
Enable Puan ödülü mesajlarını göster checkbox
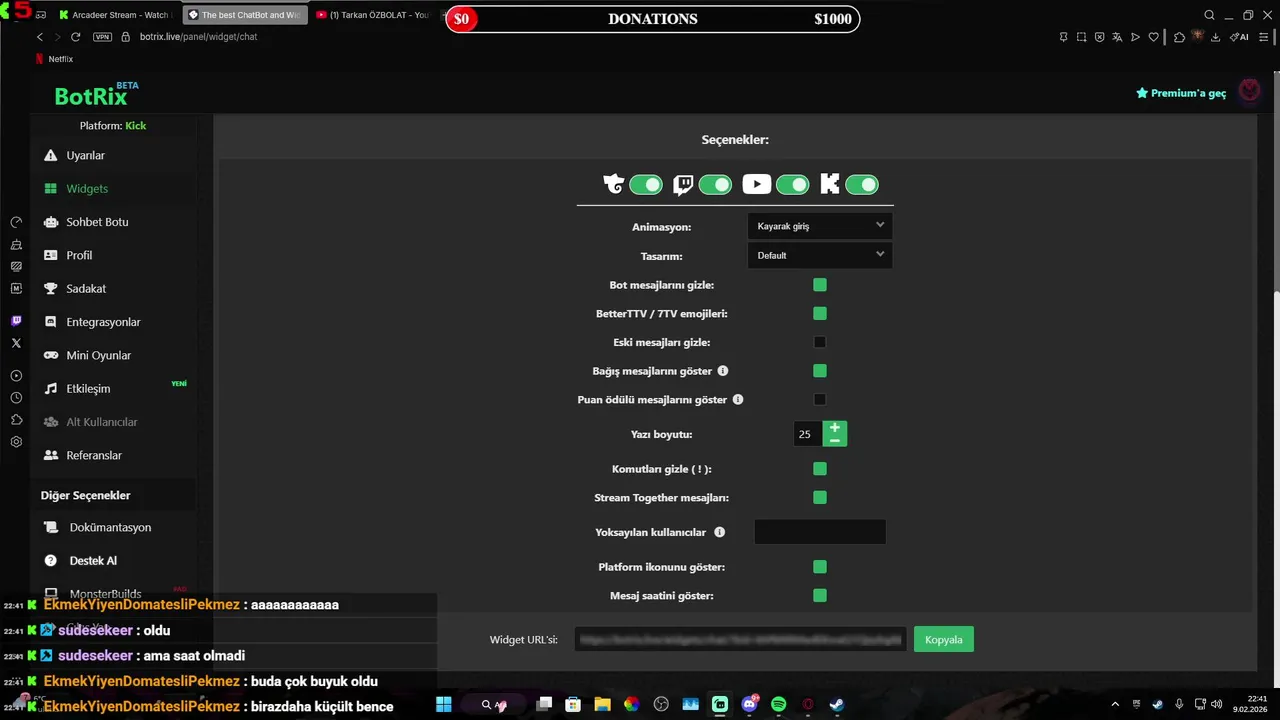point(820,400)
